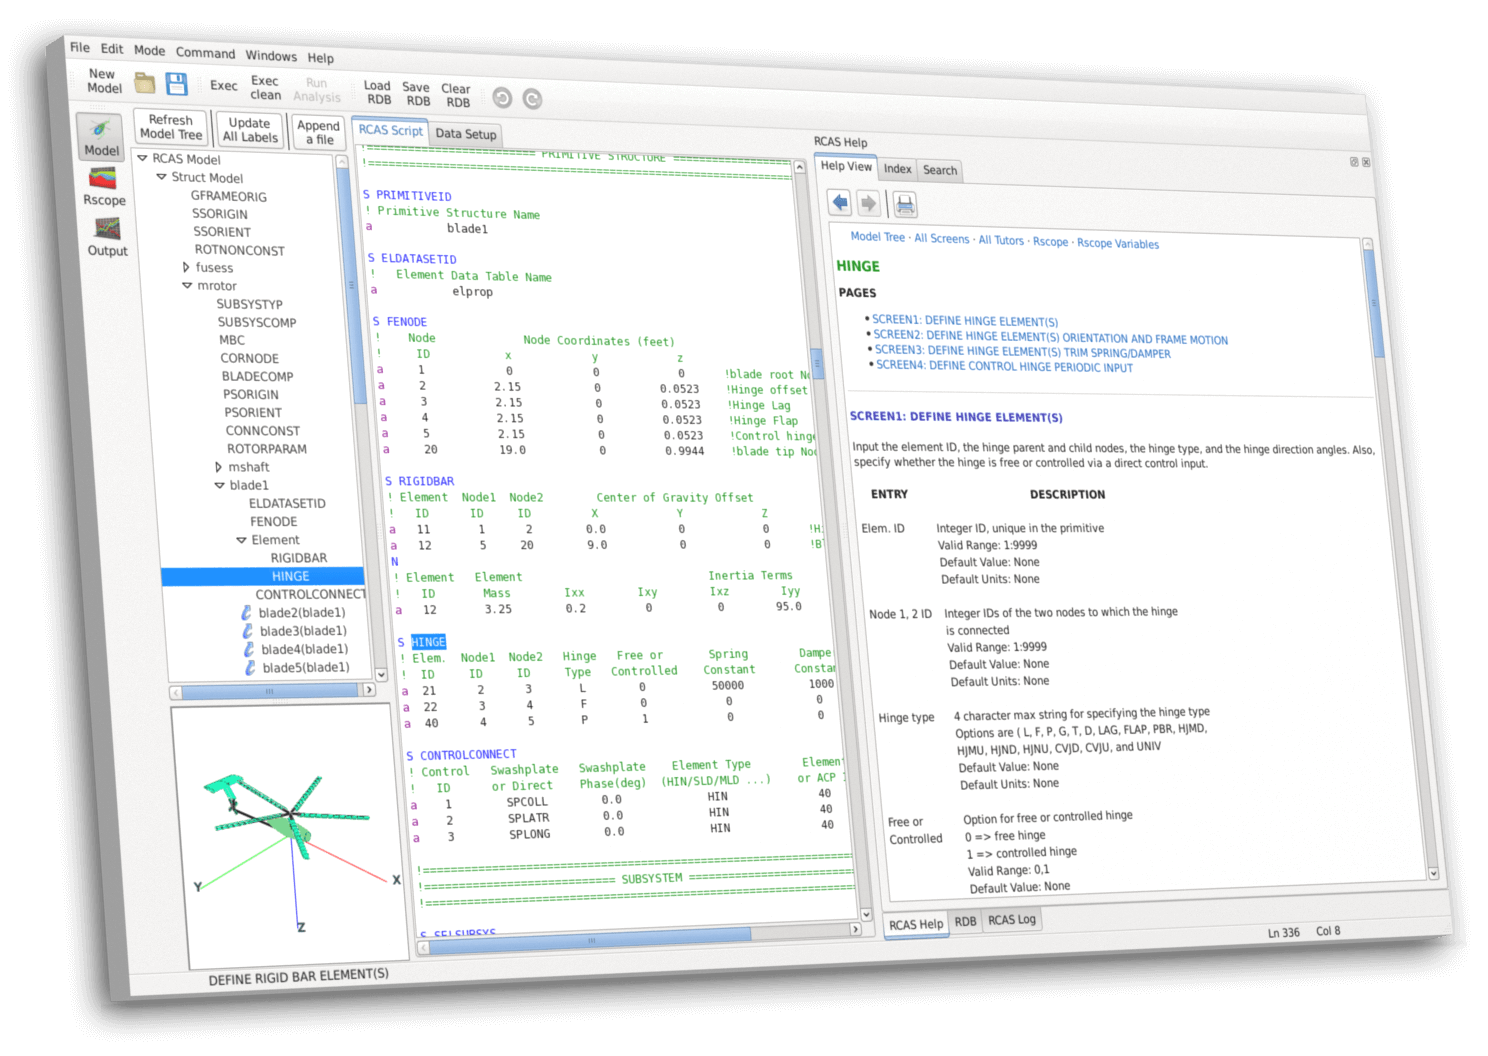
Task: Go back with the help back arrow
Action: [x=840, y=202]
